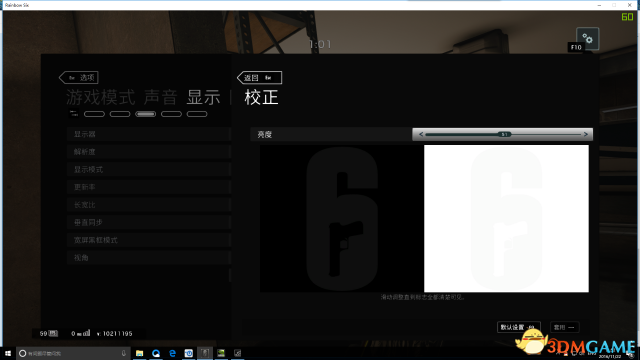Screen dimensions: 640x360
Task: Switch to the 游戏模式 tab
Action: click(100, 98)
